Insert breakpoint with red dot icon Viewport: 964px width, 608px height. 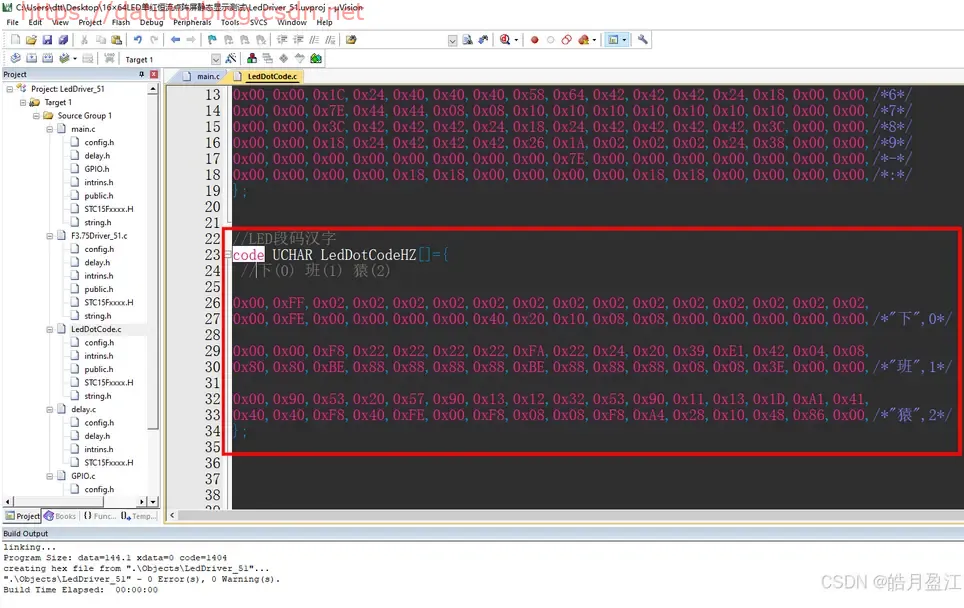tap(534, 39)
